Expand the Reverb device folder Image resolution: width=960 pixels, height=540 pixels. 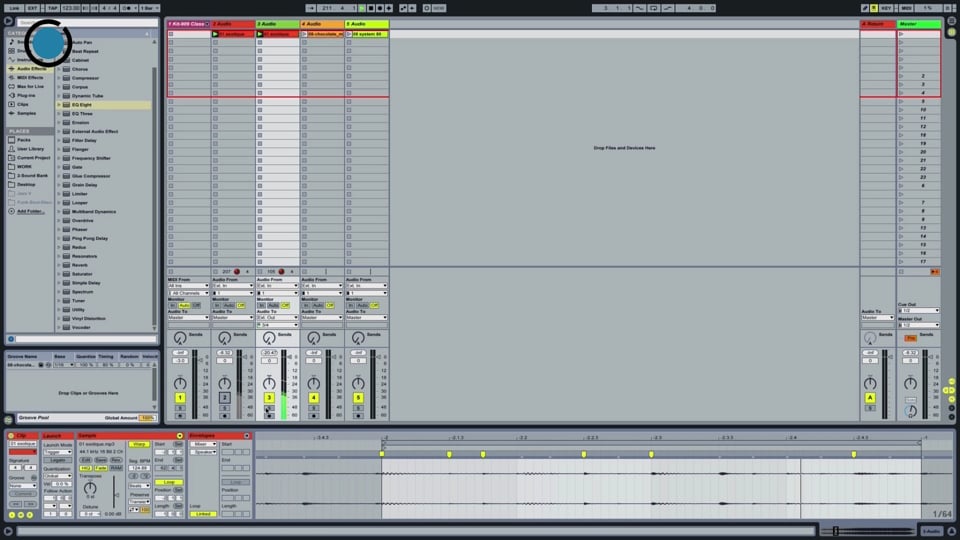pyautogui.click(x=59, y=265)
